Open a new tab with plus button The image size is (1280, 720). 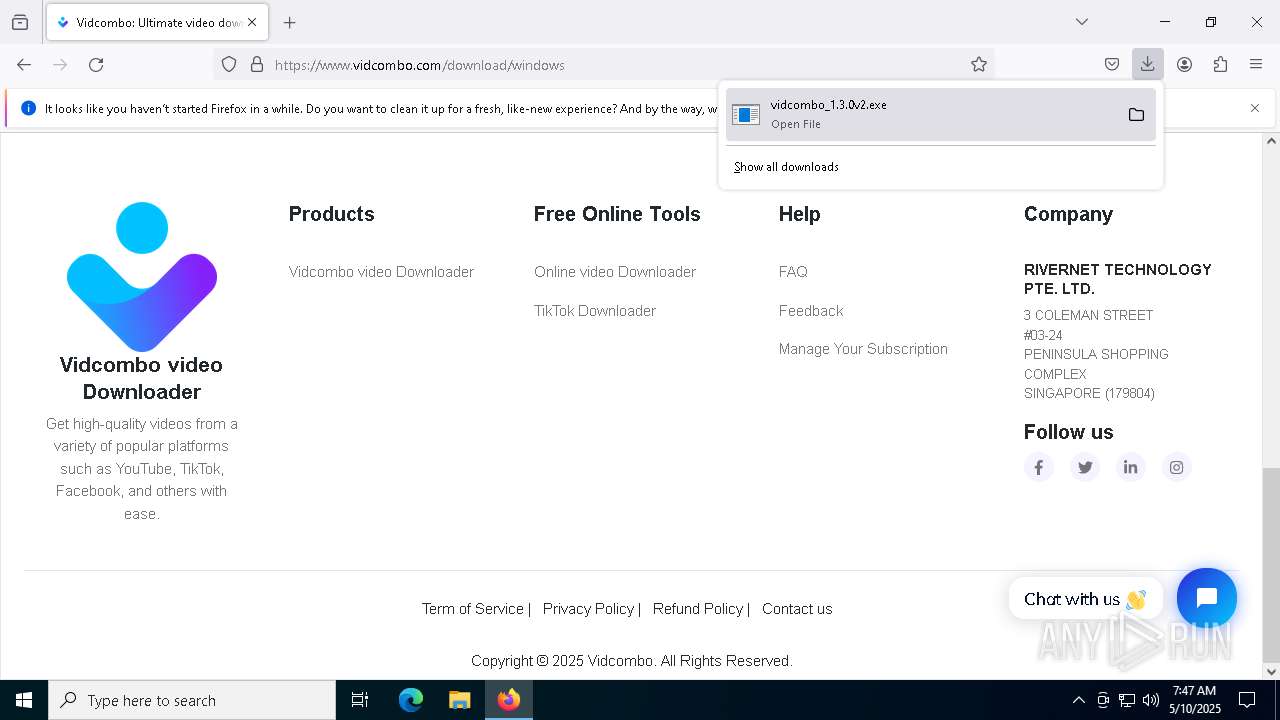point(290,22)
